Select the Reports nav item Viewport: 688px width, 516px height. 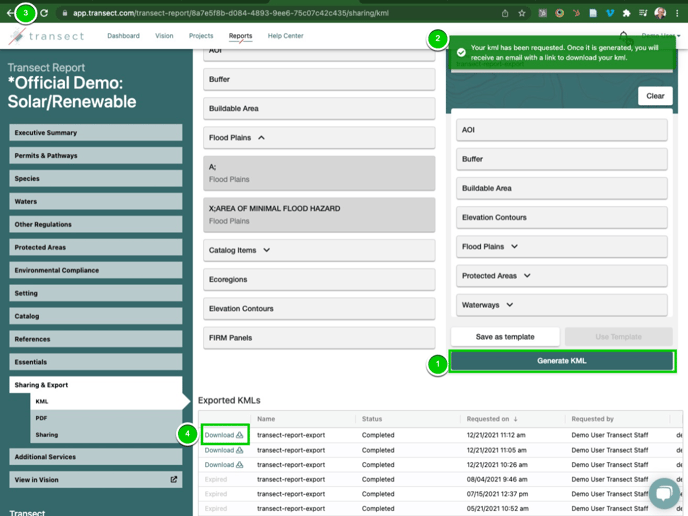pos(240,36)
